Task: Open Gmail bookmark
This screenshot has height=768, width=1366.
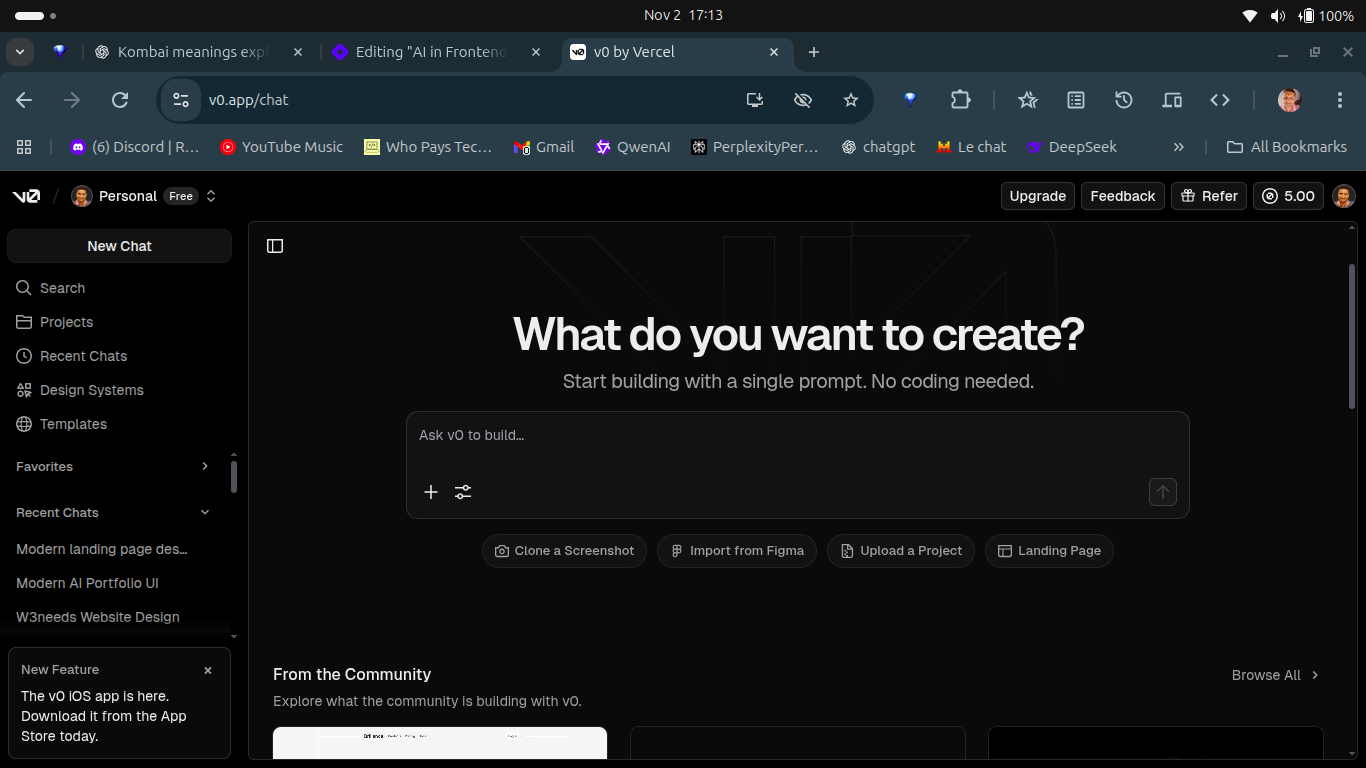Action: tap(544, 147)
